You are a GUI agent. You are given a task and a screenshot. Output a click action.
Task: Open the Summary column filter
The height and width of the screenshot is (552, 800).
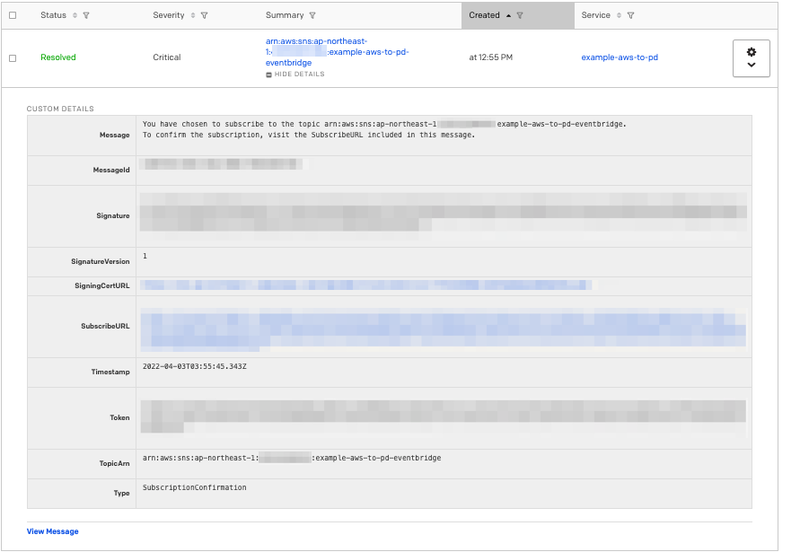(x=312, y=15)
